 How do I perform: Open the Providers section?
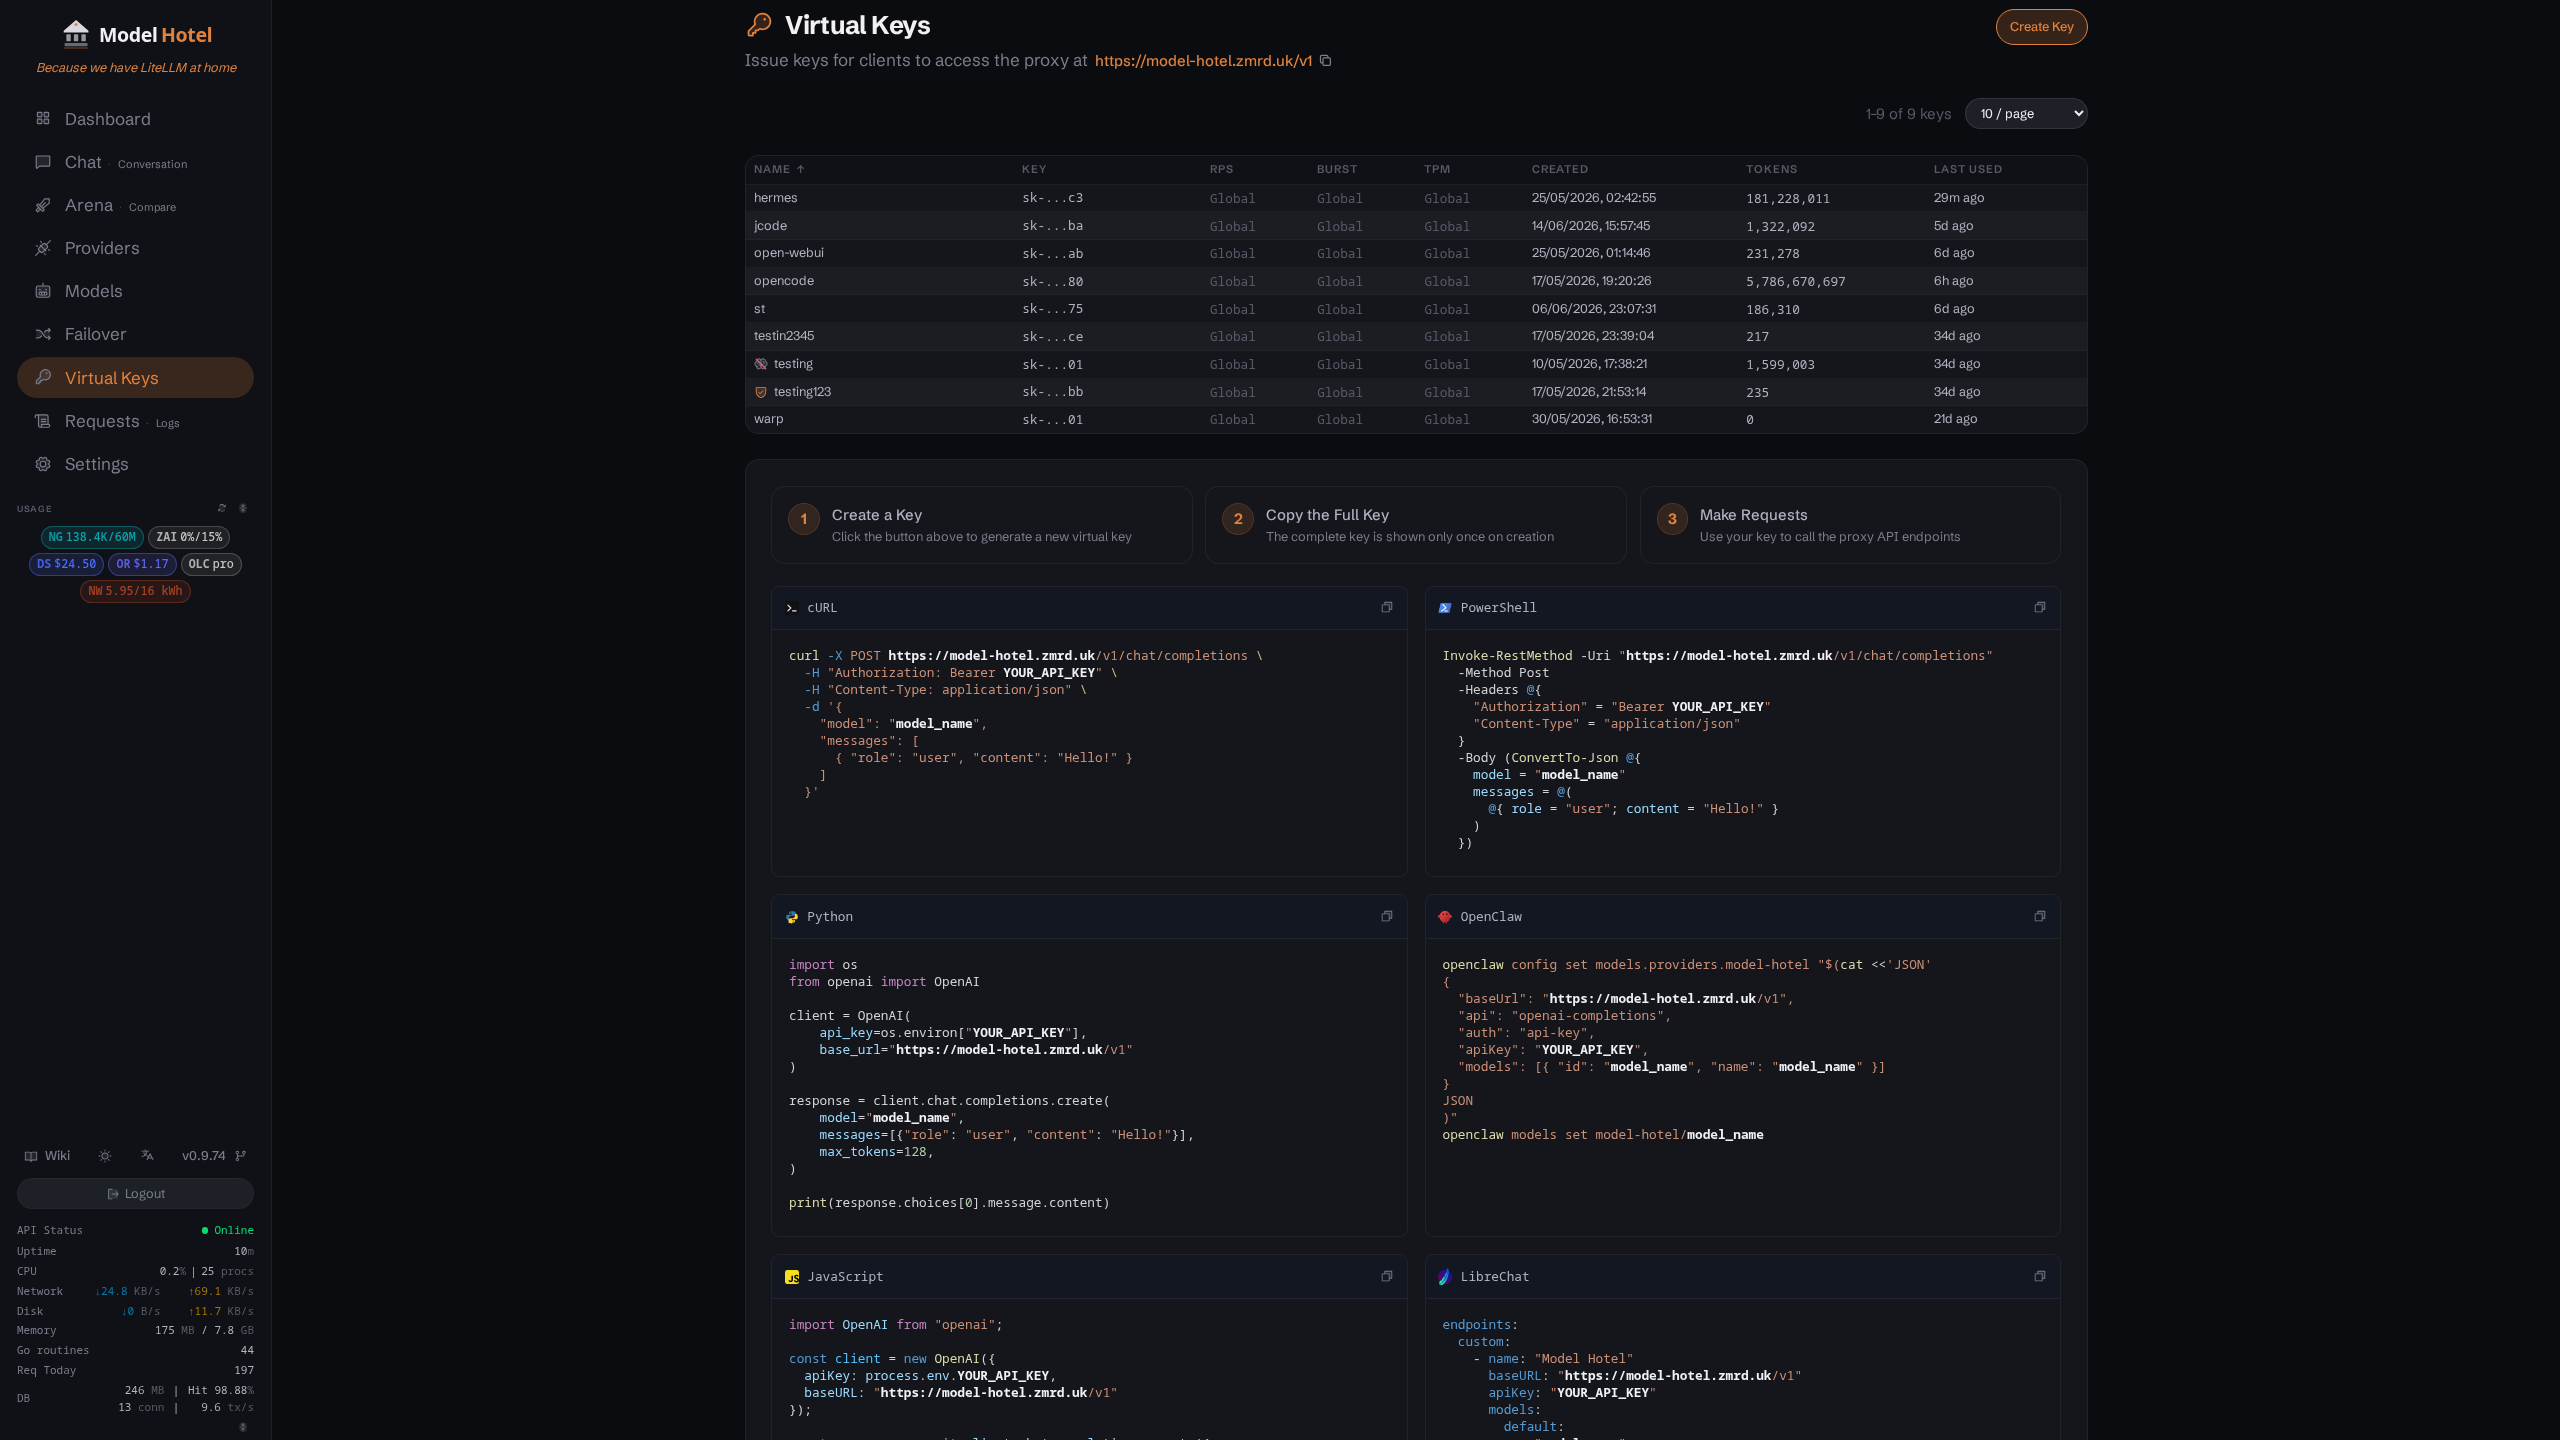click(135, 248)
